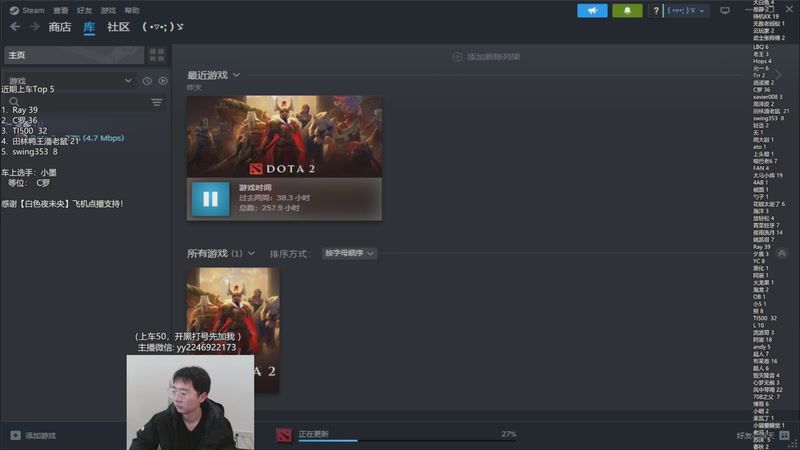Viewport: 800px width, 450px height.
Task: Open the 查看 menu
Action: click(61, 10)
